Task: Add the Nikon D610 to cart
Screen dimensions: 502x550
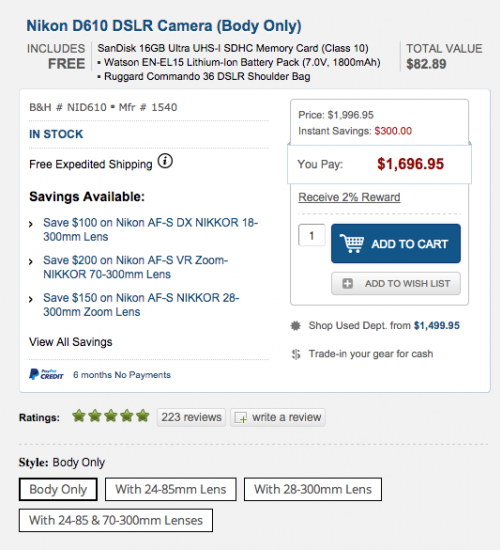Action: coord(396,243)
